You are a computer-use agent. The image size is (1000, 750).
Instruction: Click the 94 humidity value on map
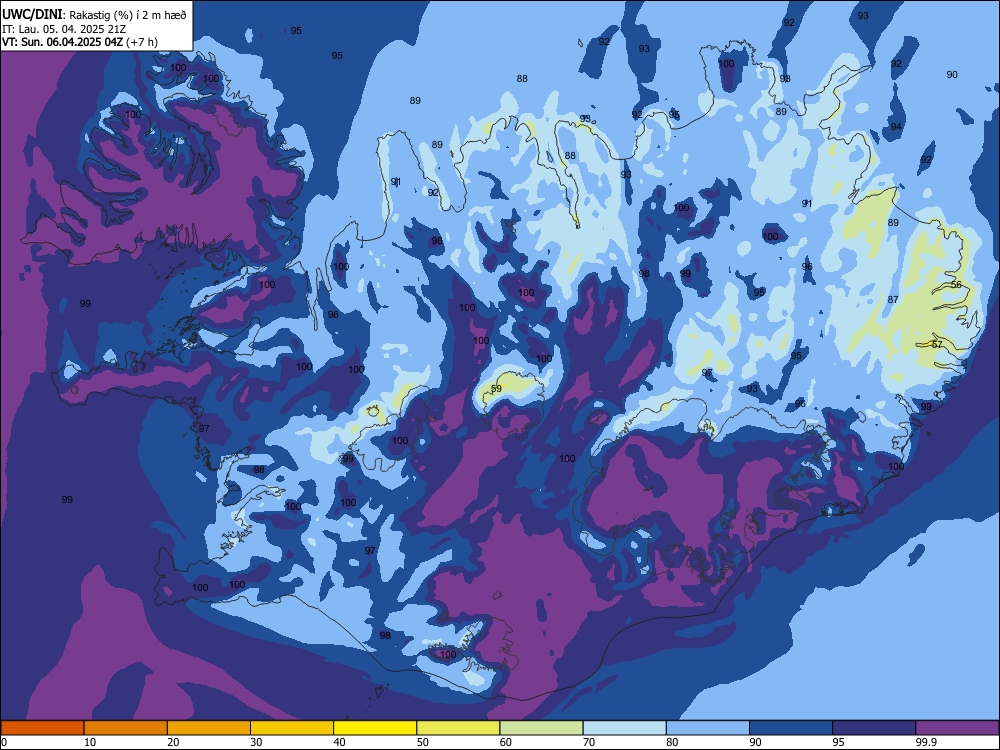point(896,127)
